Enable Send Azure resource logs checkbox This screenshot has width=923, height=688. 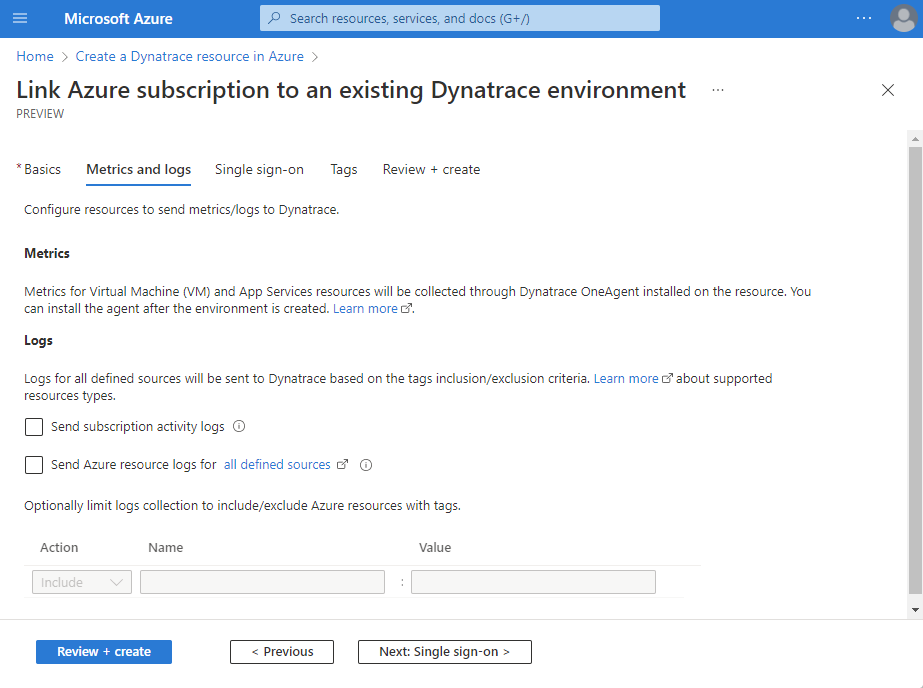pos(34,465)
